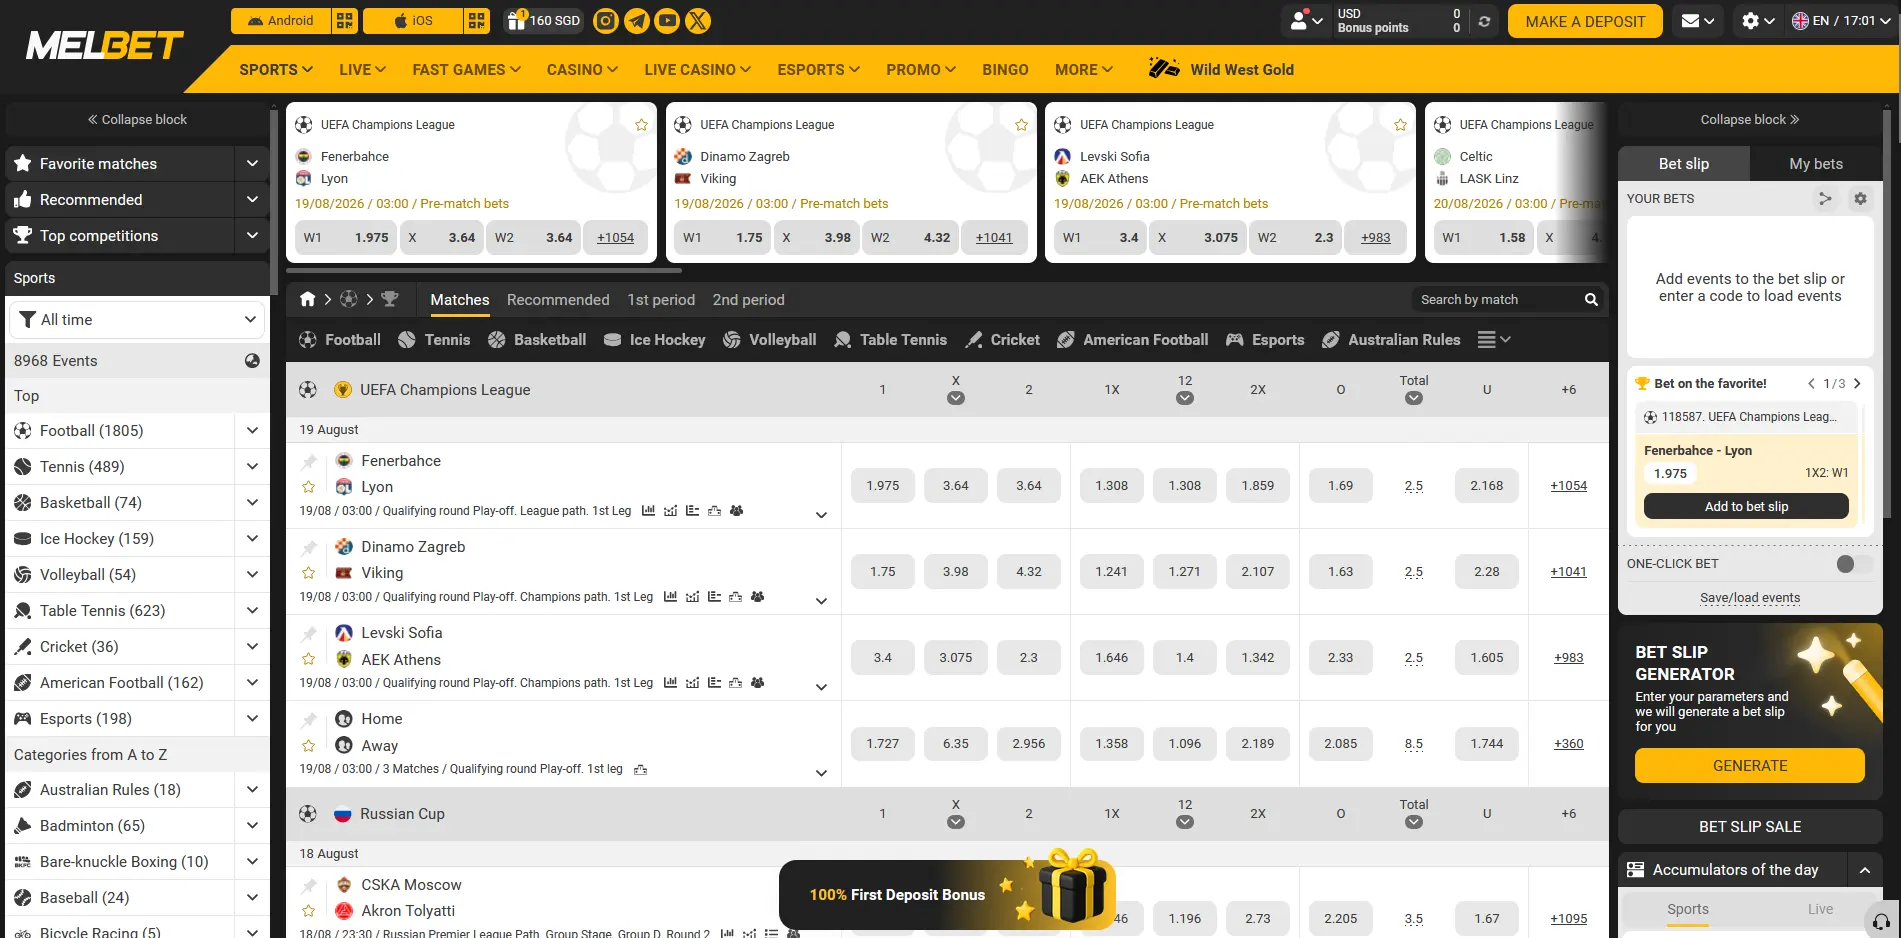Go to the Melbet logo homepage

point(105,45)
